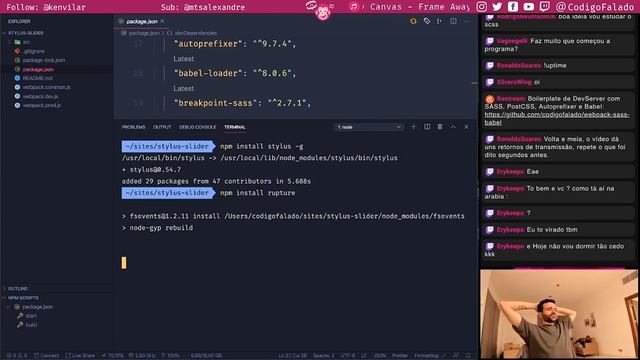Collapse package.json under NPM Scripts
This screenshot has height=360, width=640.
8,307
